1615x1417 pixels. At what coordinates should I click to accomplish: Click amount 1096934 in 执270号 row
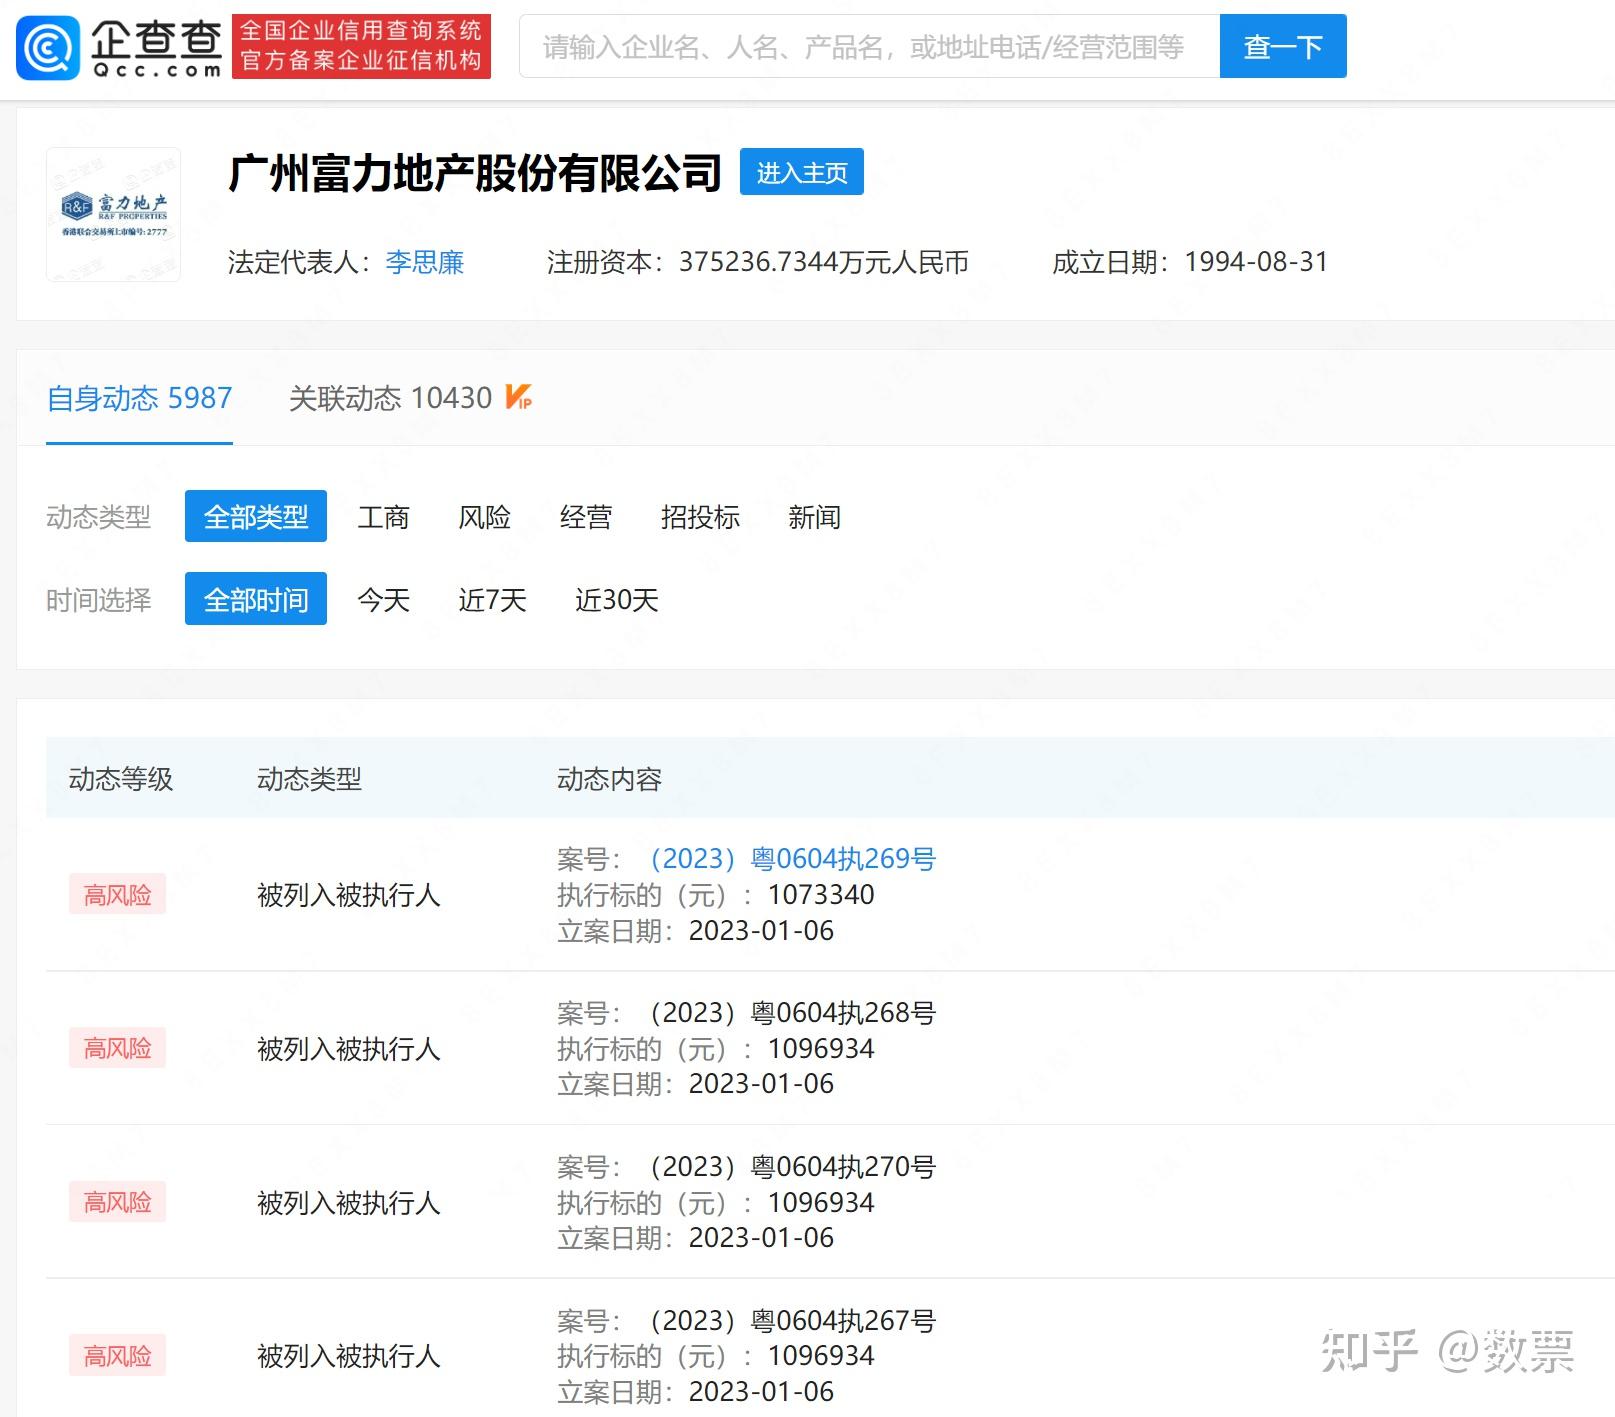click(821, 1203)
